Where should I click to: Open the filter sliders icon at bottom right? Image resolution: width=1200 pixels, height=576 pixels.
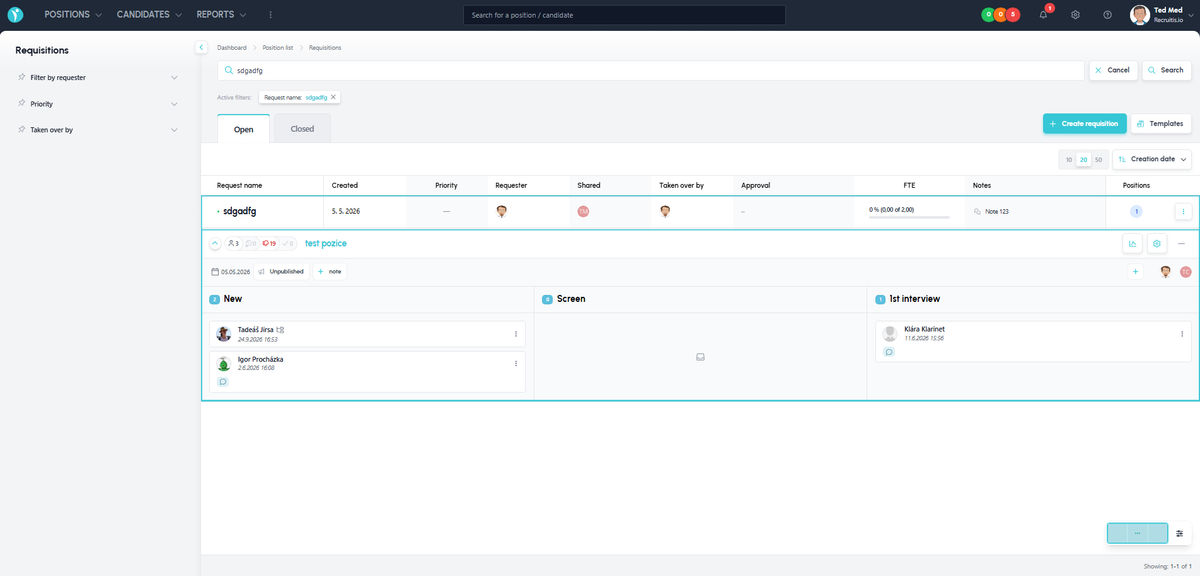point(1181,533)
